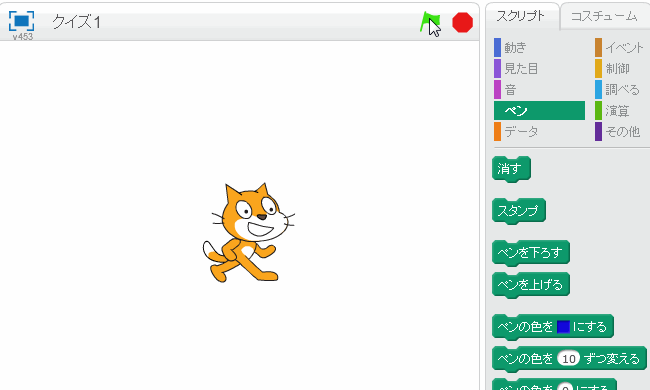
Task: Stop the project with red stop sign
Action: click(462, 22)
